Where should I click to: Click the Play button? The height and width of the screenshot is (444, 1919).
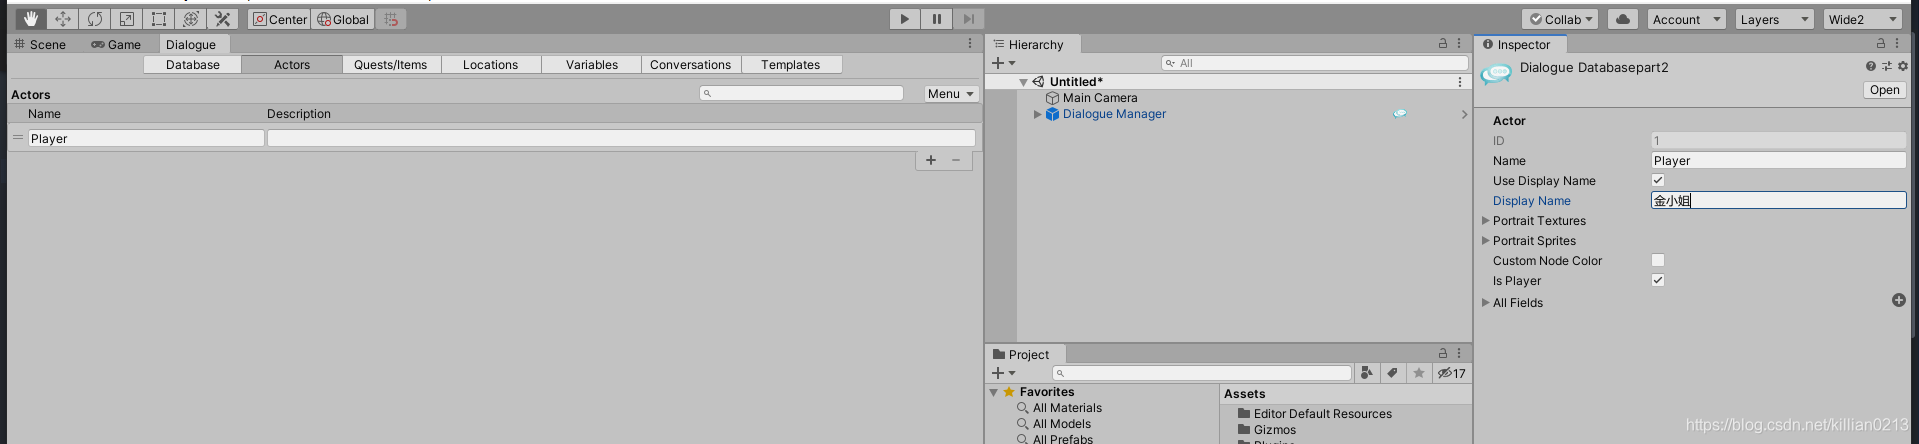tap(905, 19)
